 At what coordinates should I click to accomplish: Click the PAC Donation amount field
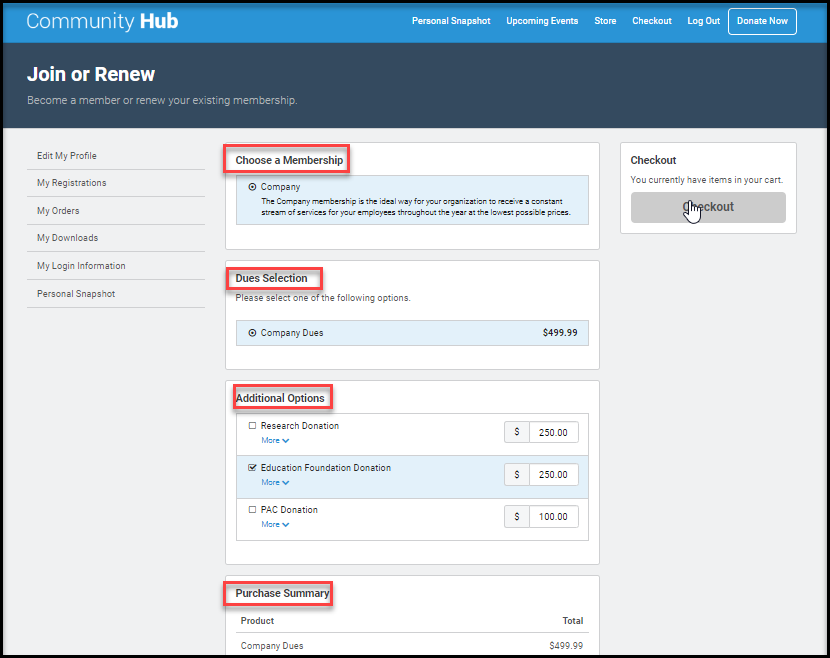[553, 517]
